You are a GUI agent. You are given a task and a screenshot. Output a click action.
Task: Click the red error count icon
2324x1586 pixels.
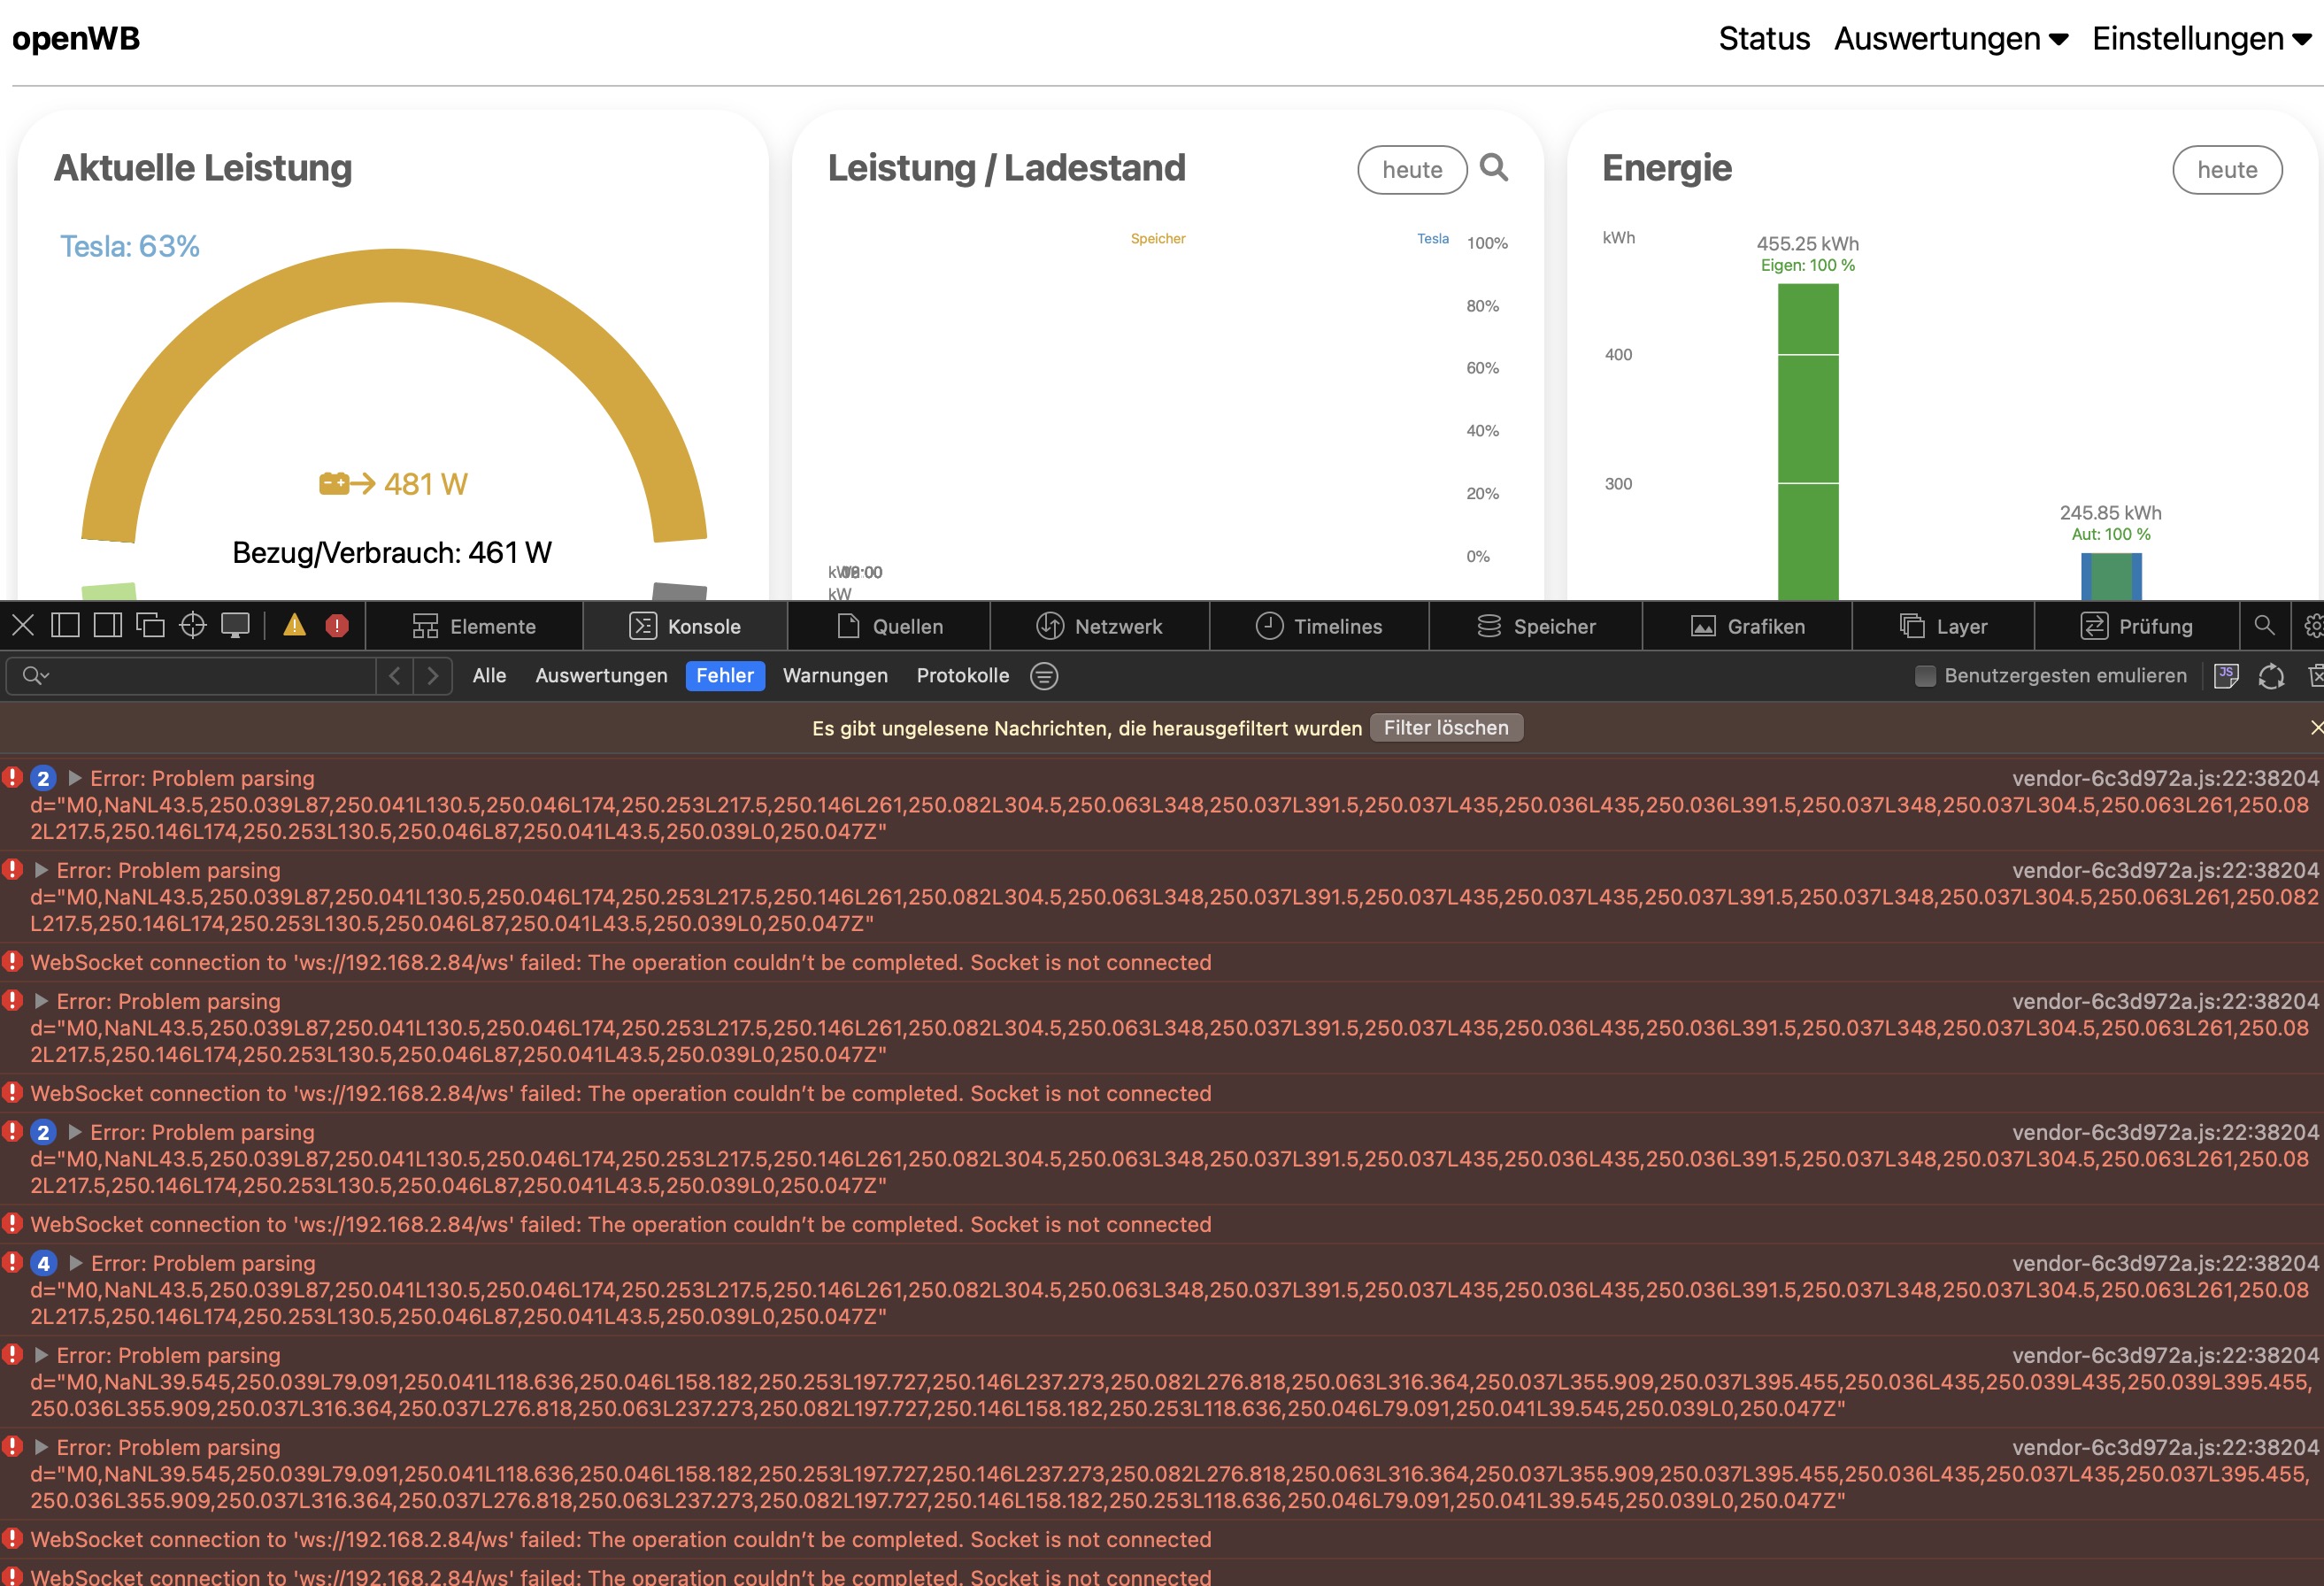coord(337,626)
